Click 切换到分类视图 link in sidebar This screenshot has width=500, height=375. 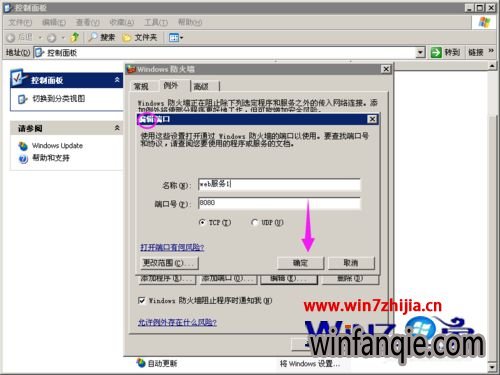[58, 99]
